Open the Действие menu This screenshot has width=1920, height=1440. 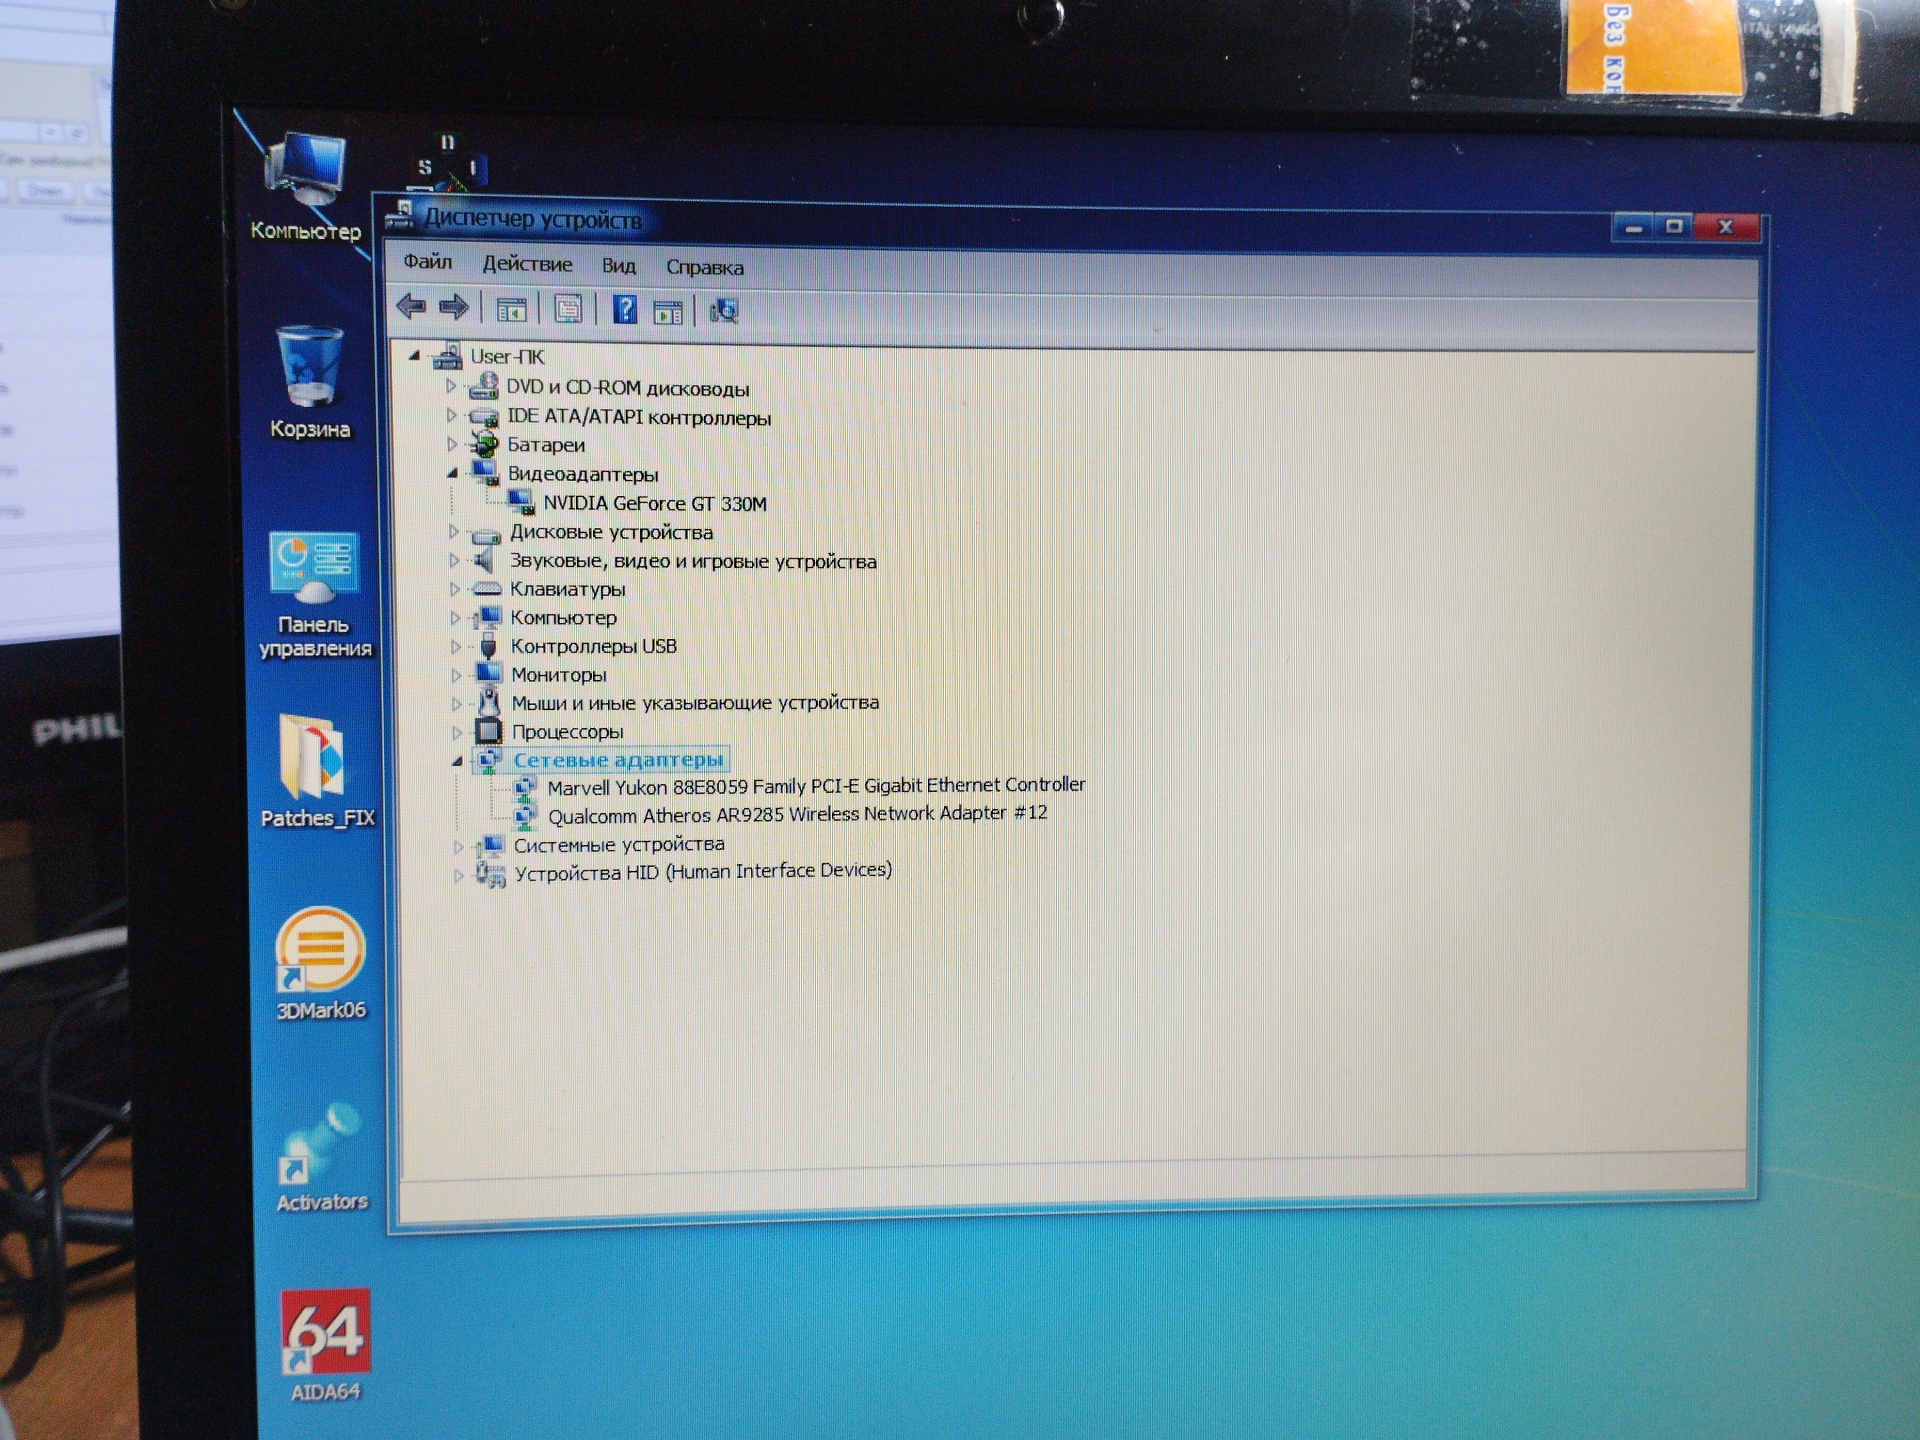[x=528, y=264]
